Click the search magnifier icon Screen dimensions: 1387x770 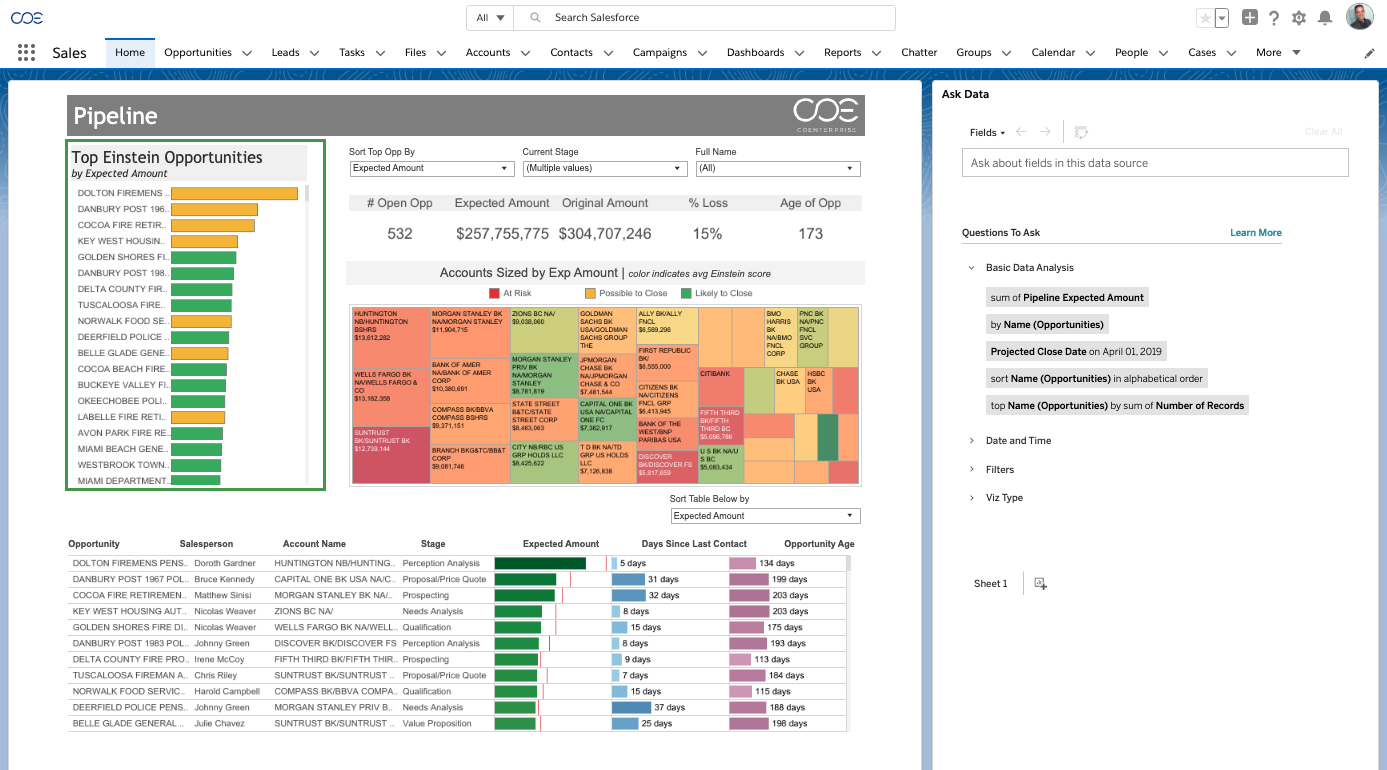(x=535, y=18)
